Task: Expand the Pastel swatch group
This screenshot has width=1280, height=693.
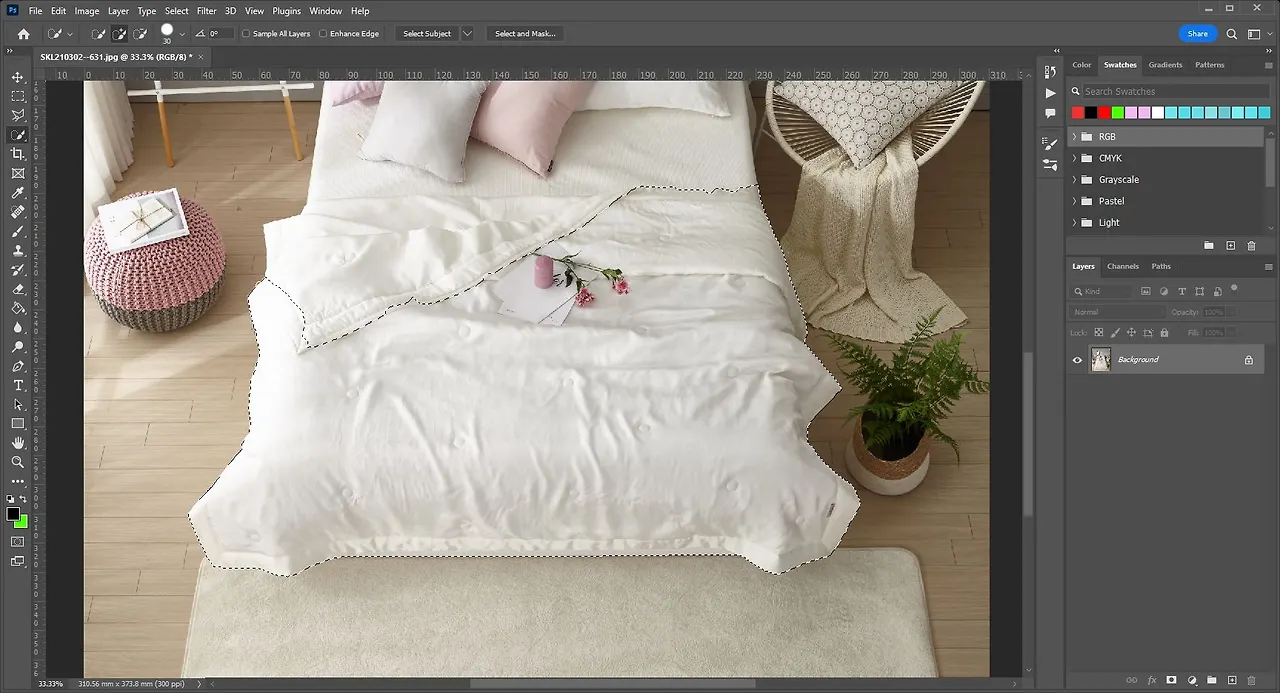Action: pyautogui.click(x=1075, y=201)
